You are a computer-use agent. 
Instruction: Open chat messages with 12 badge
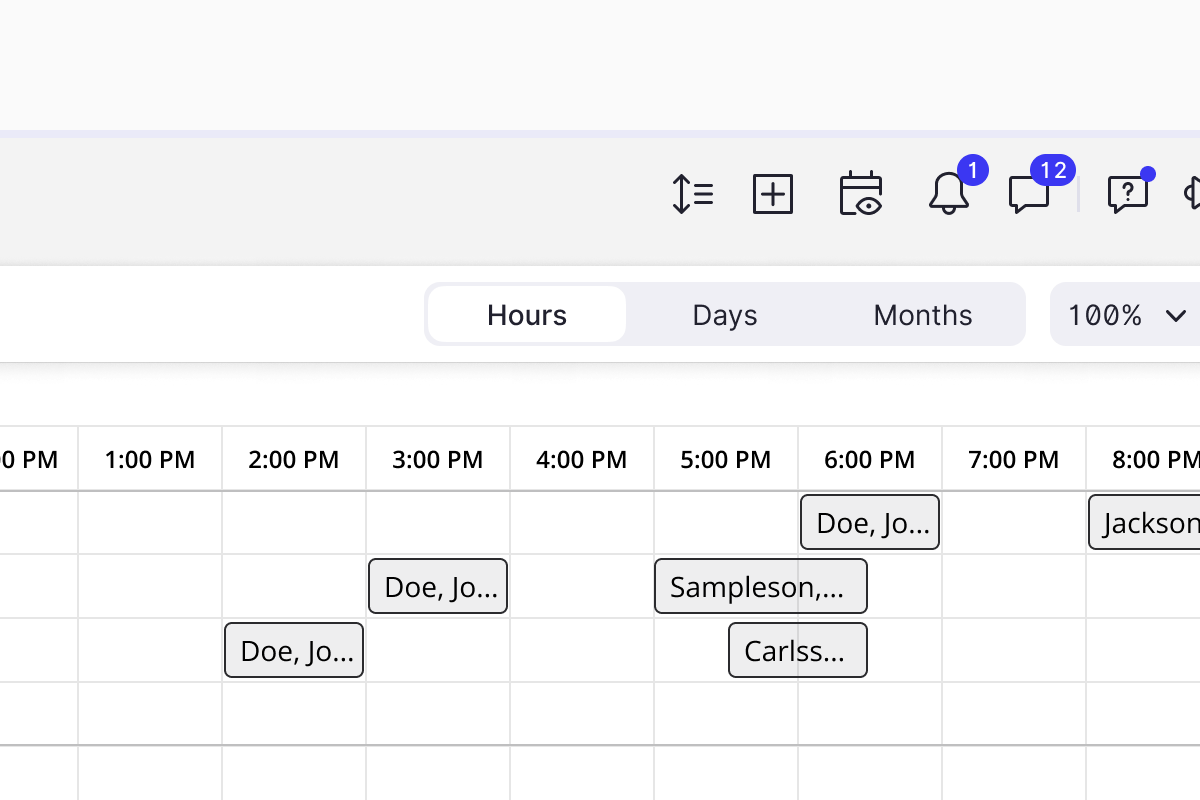[x=1029, y=194]
